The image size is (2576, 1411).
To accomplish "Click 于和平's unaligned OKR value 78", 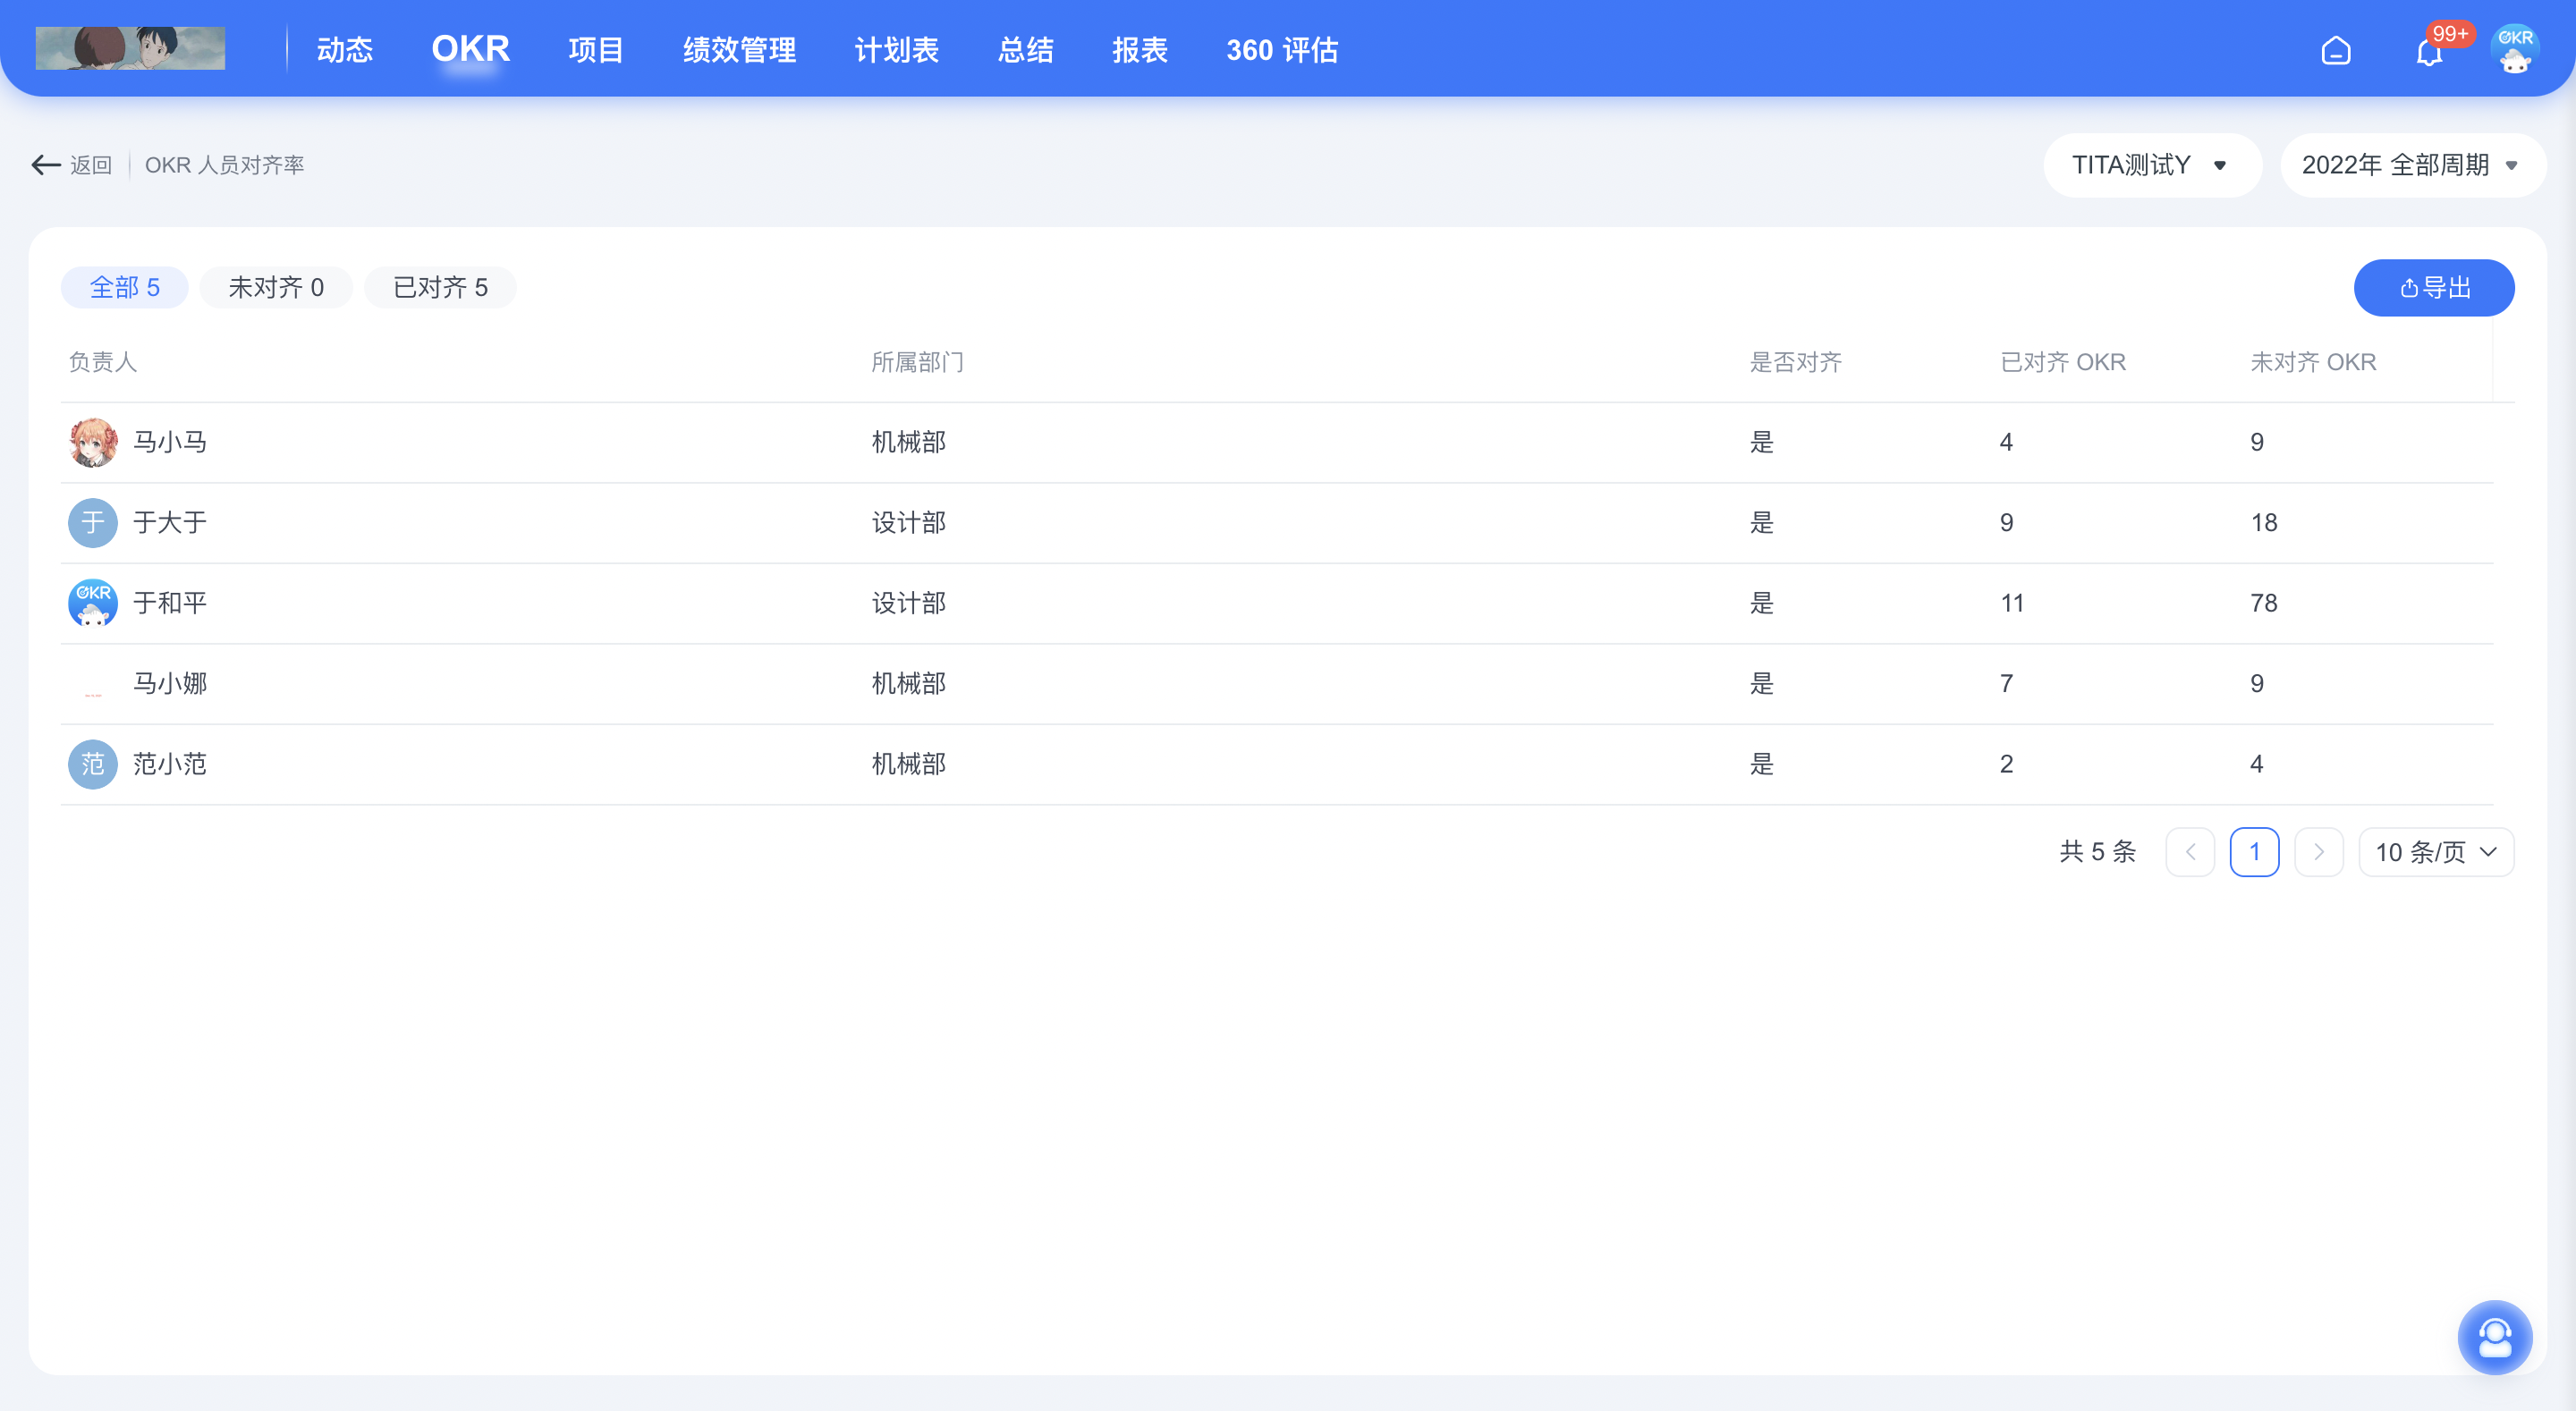I will click(x=2264, y=603).
